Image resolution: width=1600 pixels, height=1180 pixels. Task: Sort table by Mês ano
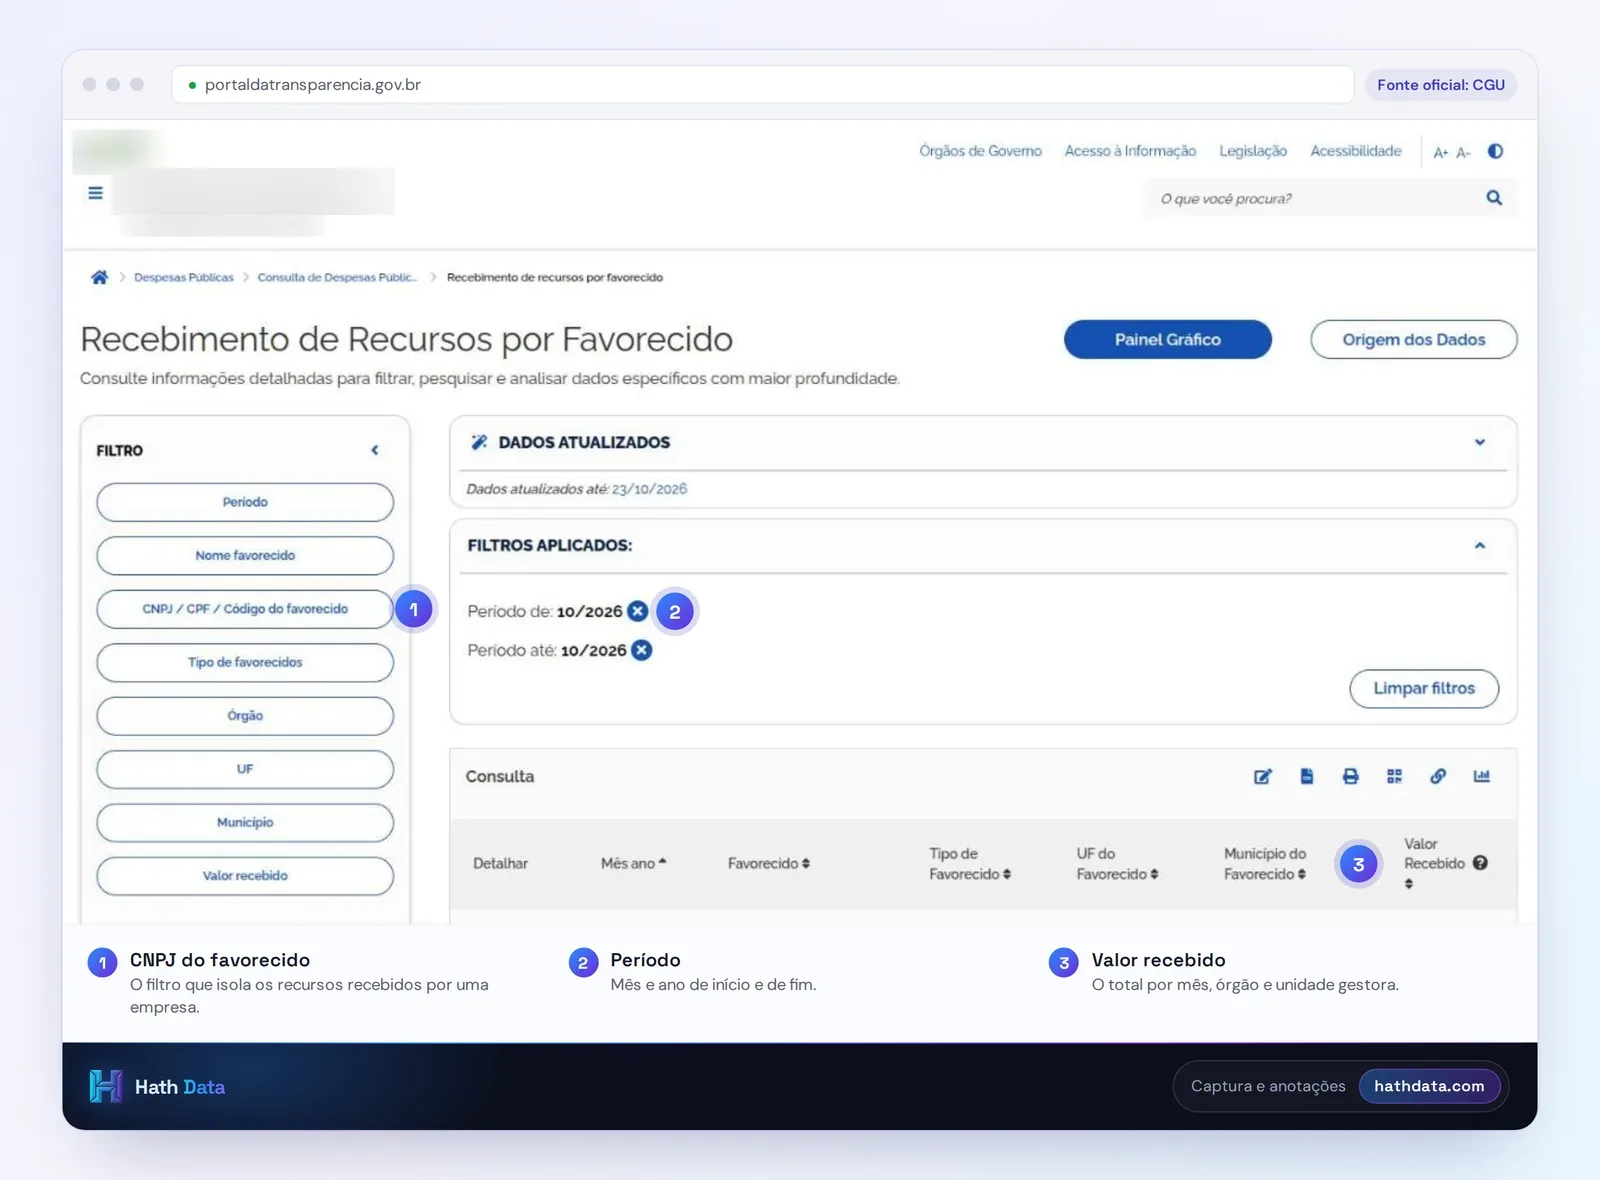pos(633,863)
